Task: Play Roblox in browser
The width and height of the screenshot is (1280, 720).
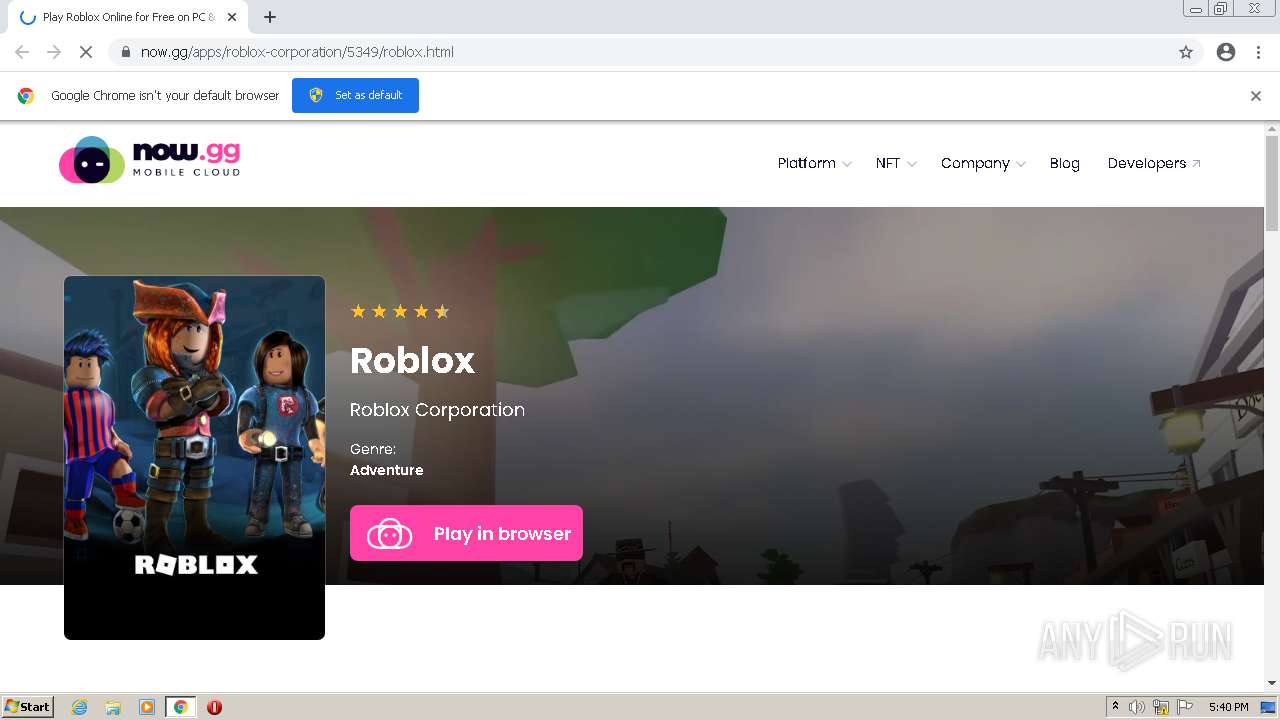Action: pos(466,533)
